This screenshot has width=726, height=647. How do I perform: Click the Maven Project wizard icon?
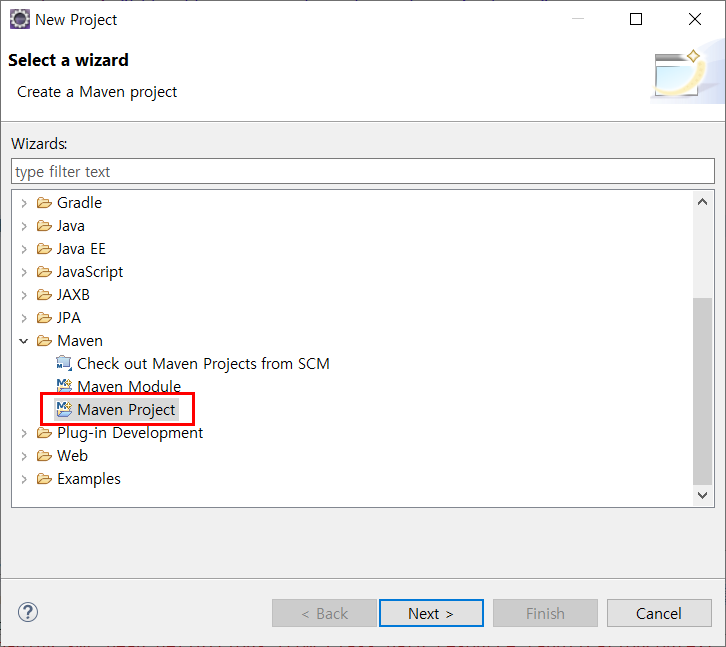tap(64, 409)
